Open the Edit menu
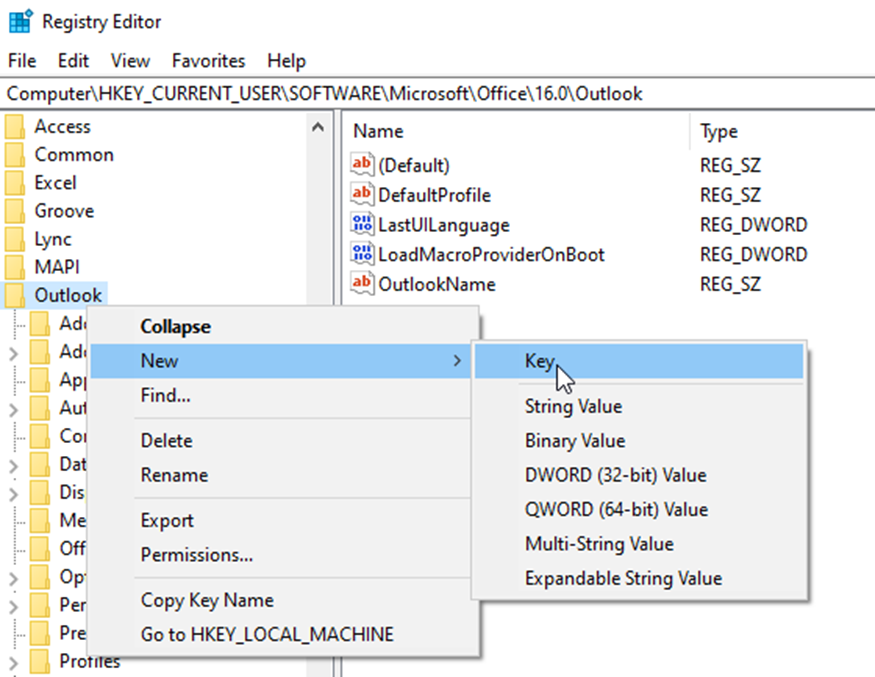Screen dimensions: 875x677 (74, 60)
